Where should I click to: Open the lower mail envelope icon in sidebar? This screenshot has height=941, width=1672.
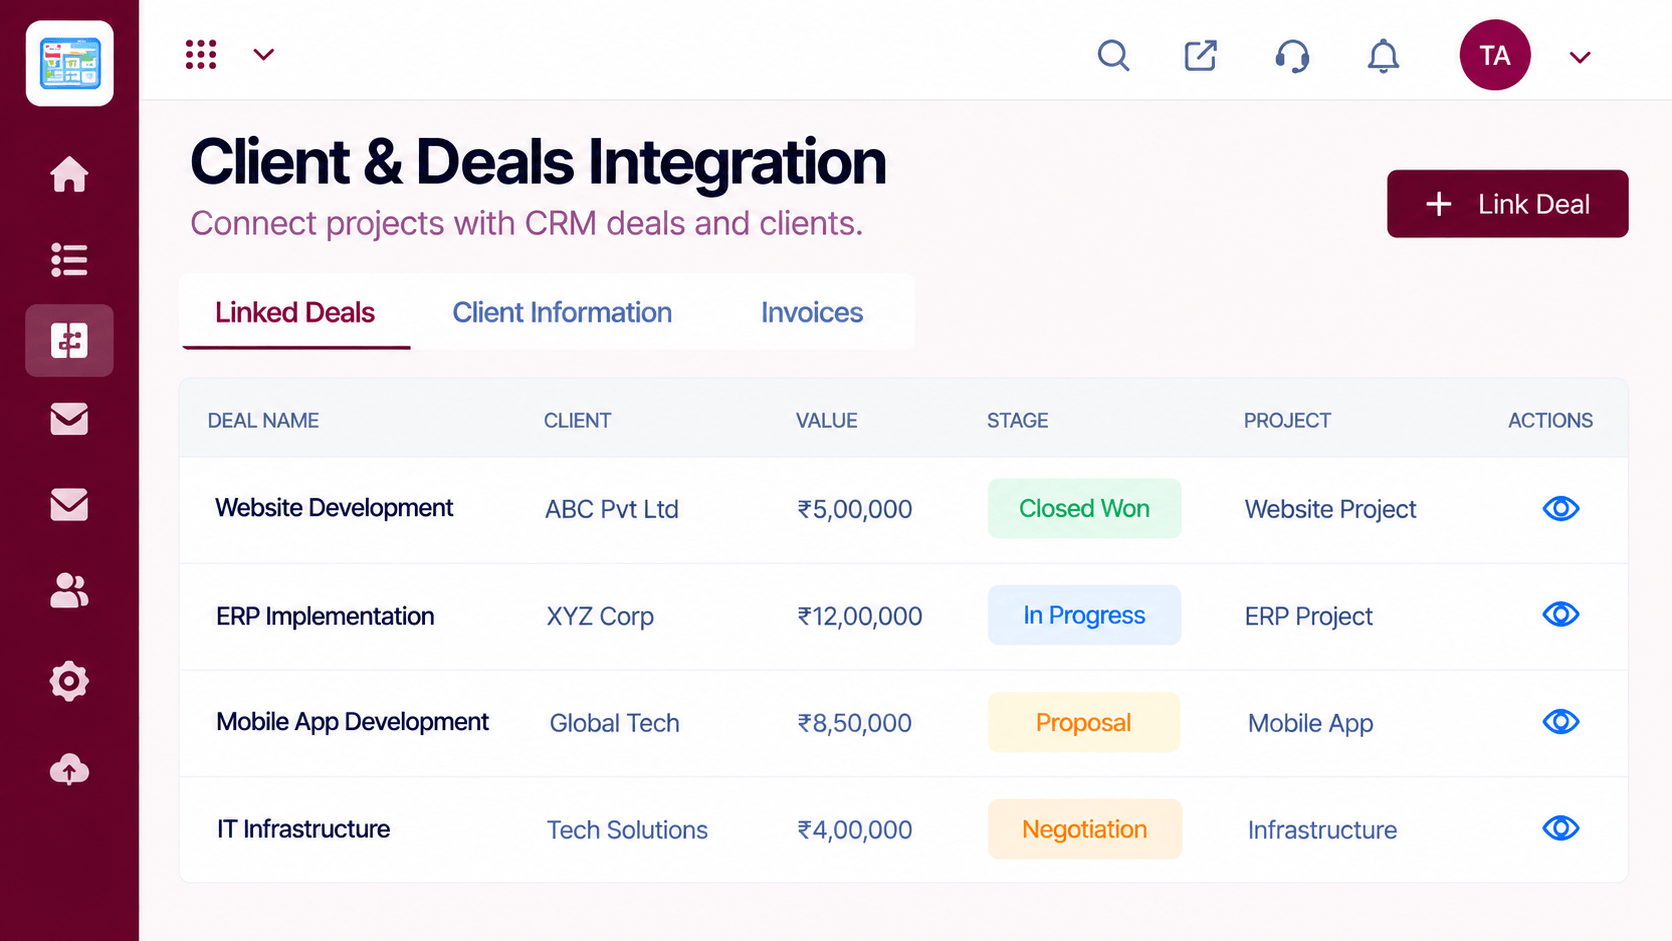(x=69, y=505)
